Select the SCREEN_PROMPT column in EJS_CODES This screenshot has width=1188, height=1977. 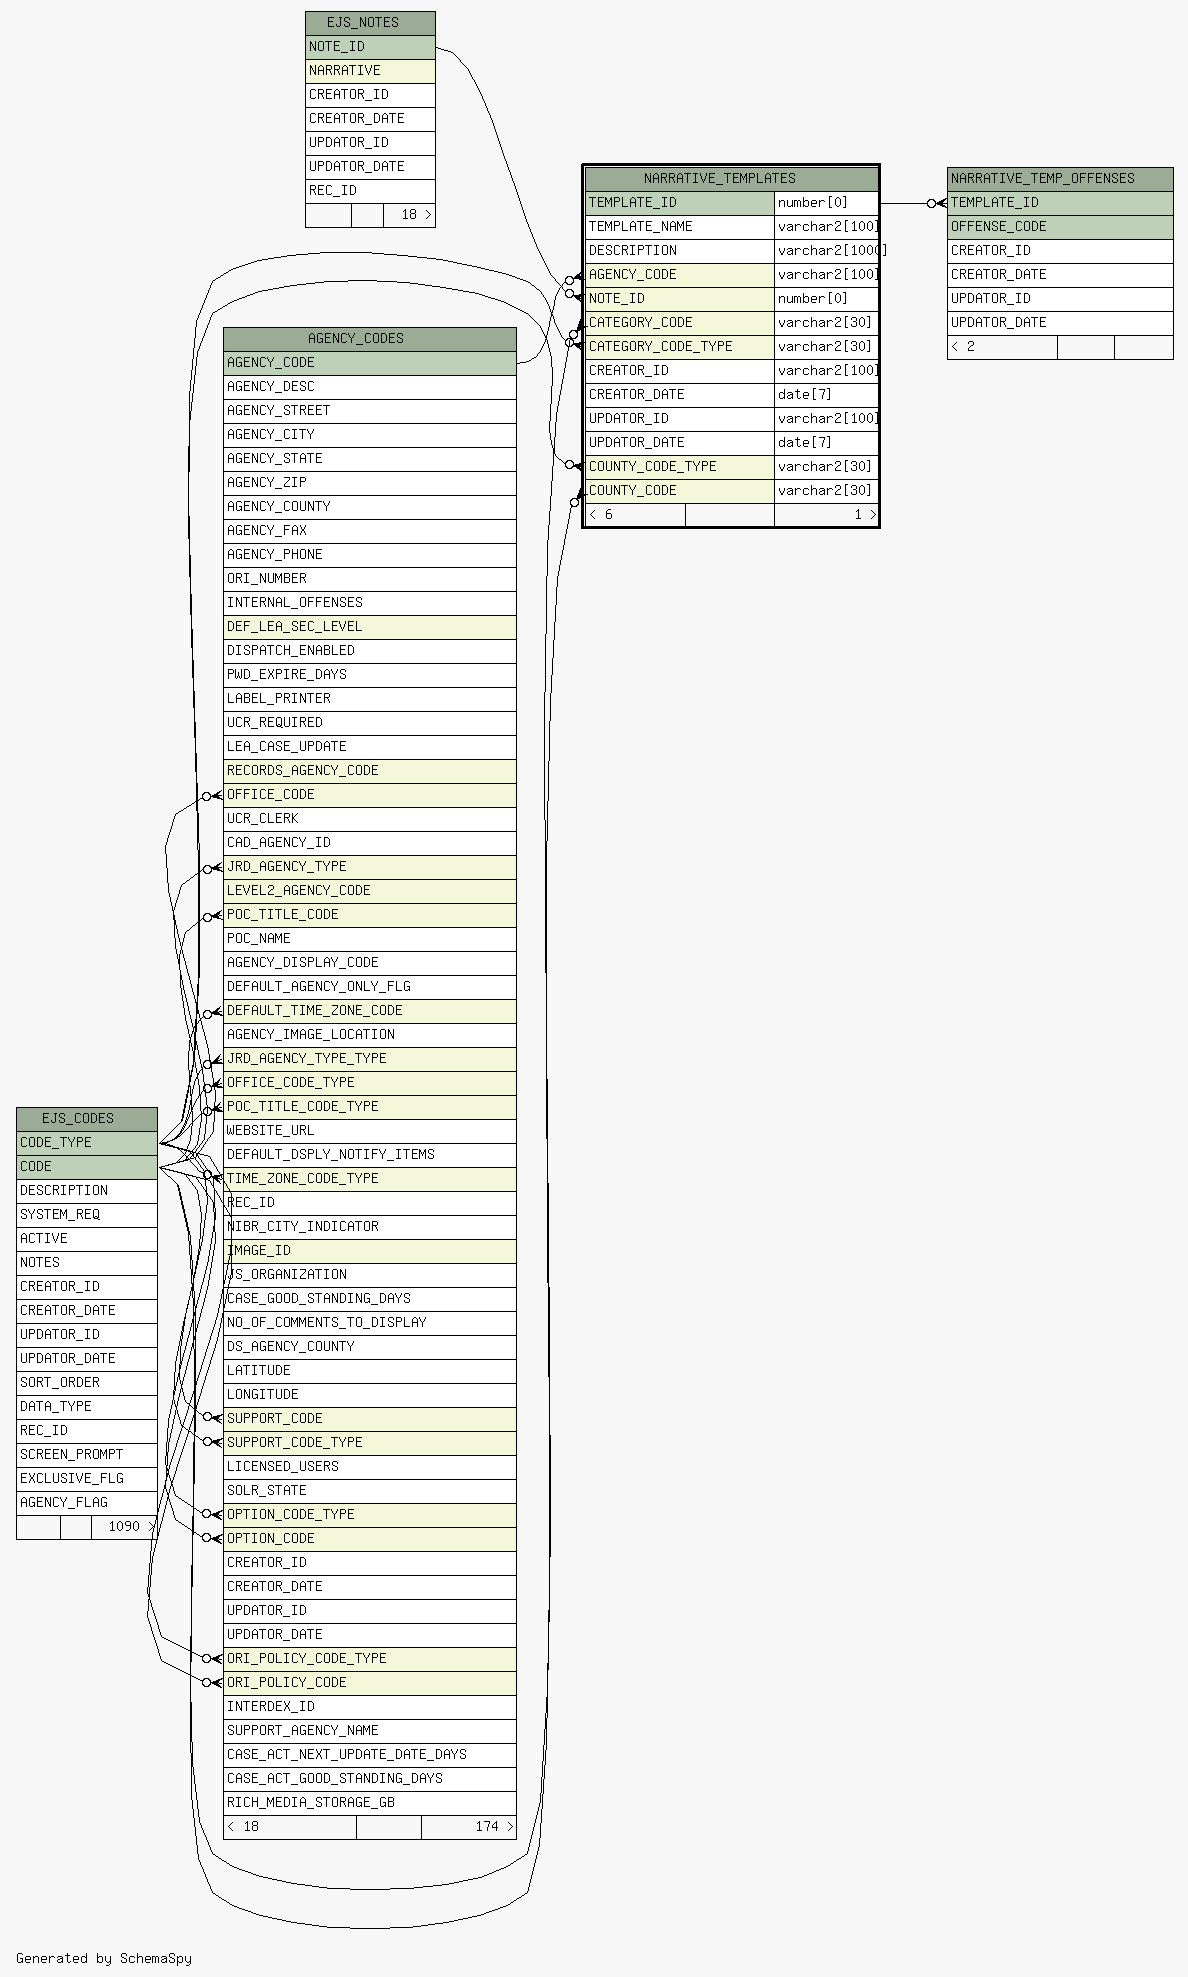pyautogui.click(x=86, y=1455)
